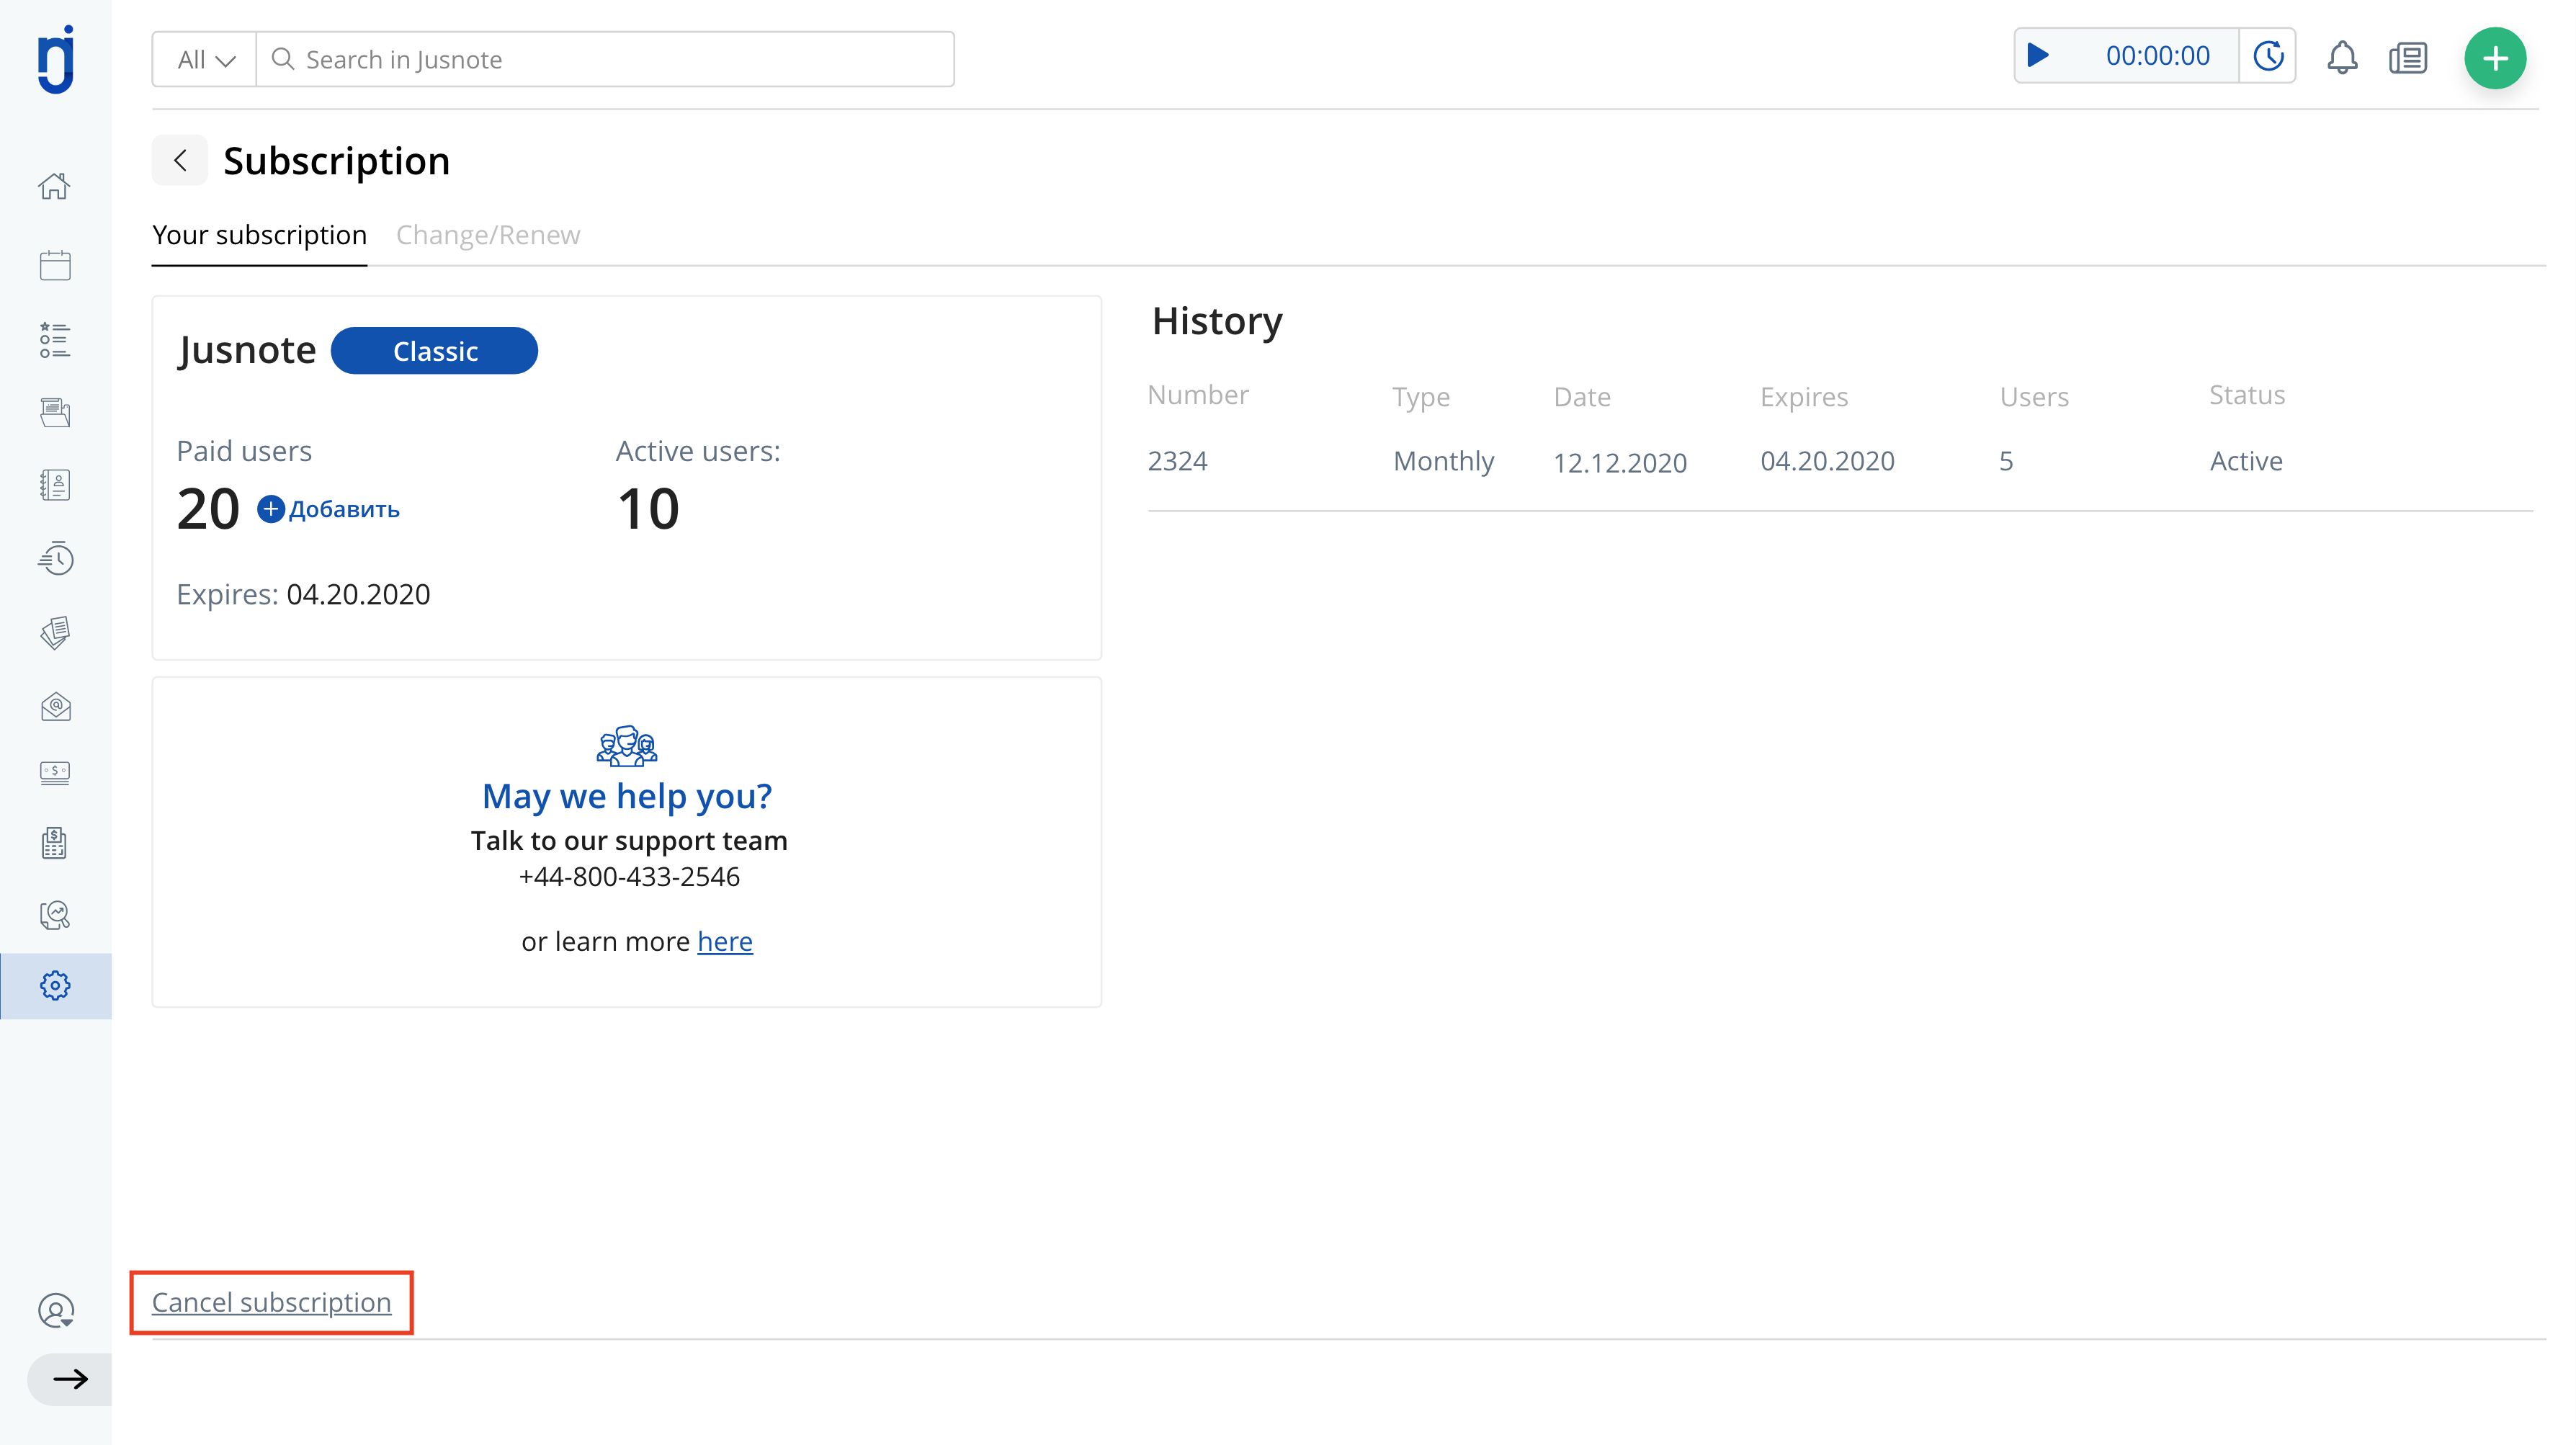
Task: Click Добавить to add paid users
Action: [x=329, y=509]
